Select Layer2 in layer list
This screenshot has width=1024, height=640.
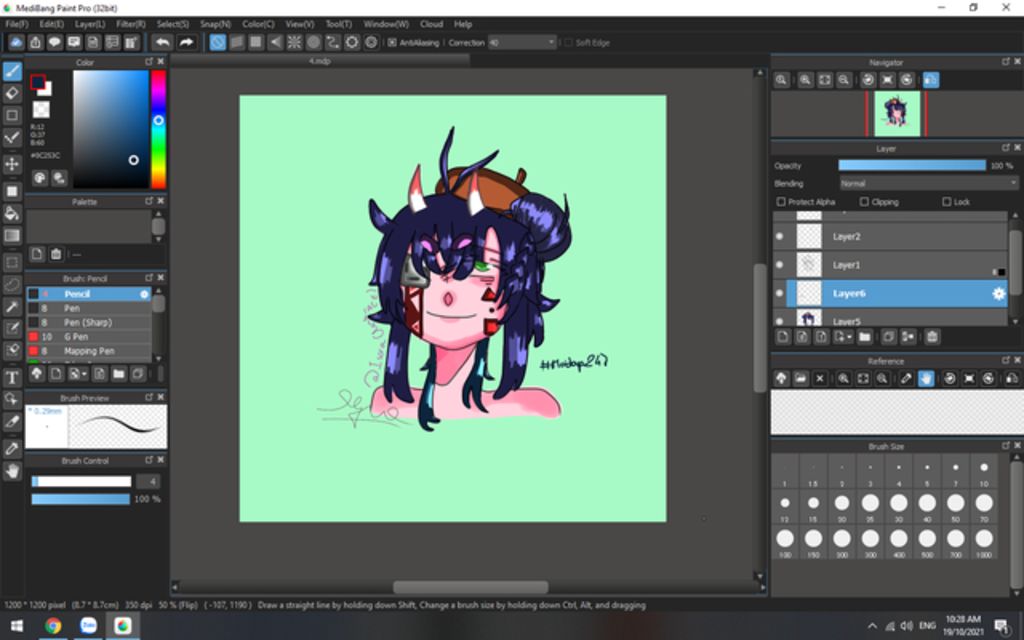890,236
